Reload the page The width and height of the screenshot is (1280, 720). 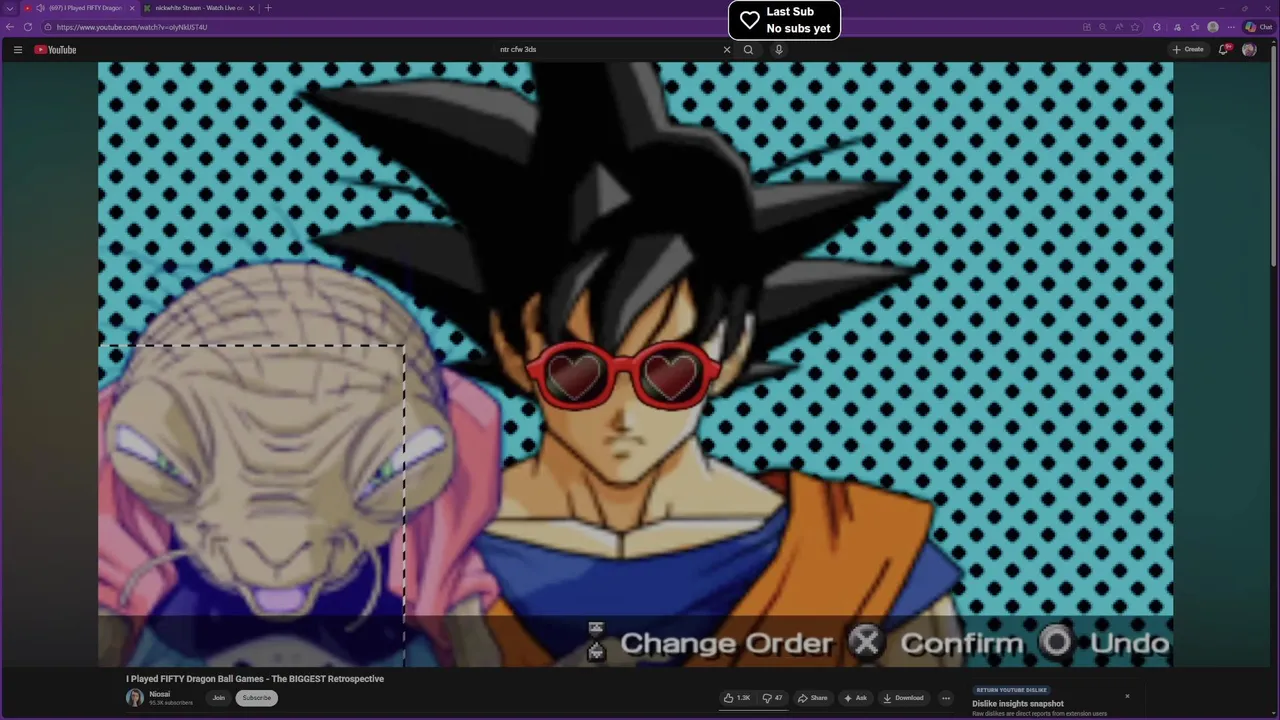pos(27,27)
